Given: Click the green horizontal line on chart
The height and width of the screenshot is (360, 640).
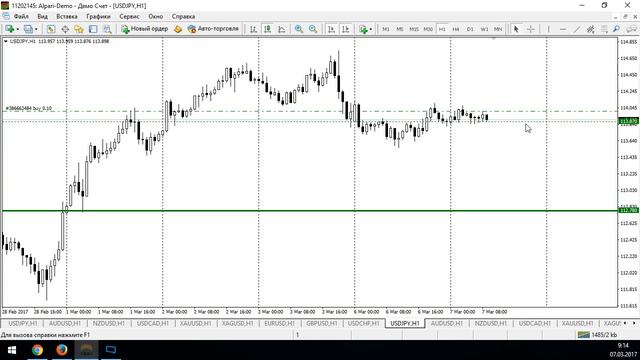Looking at the screenshot, I should 310,211.
